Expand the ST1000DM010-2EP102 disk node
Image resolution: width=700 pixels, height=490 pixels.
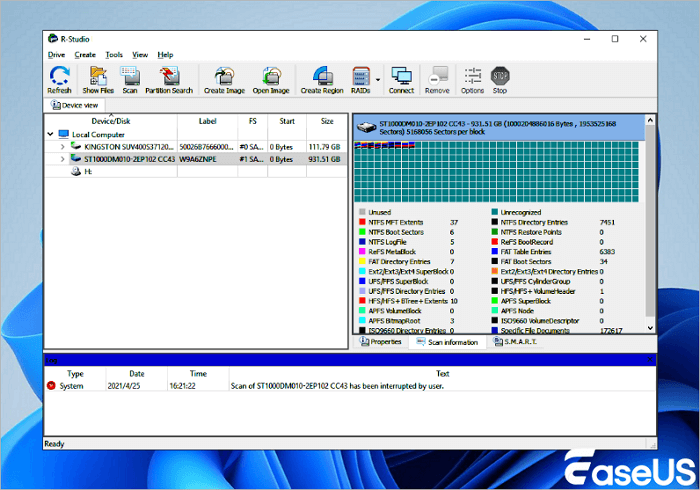62,158
